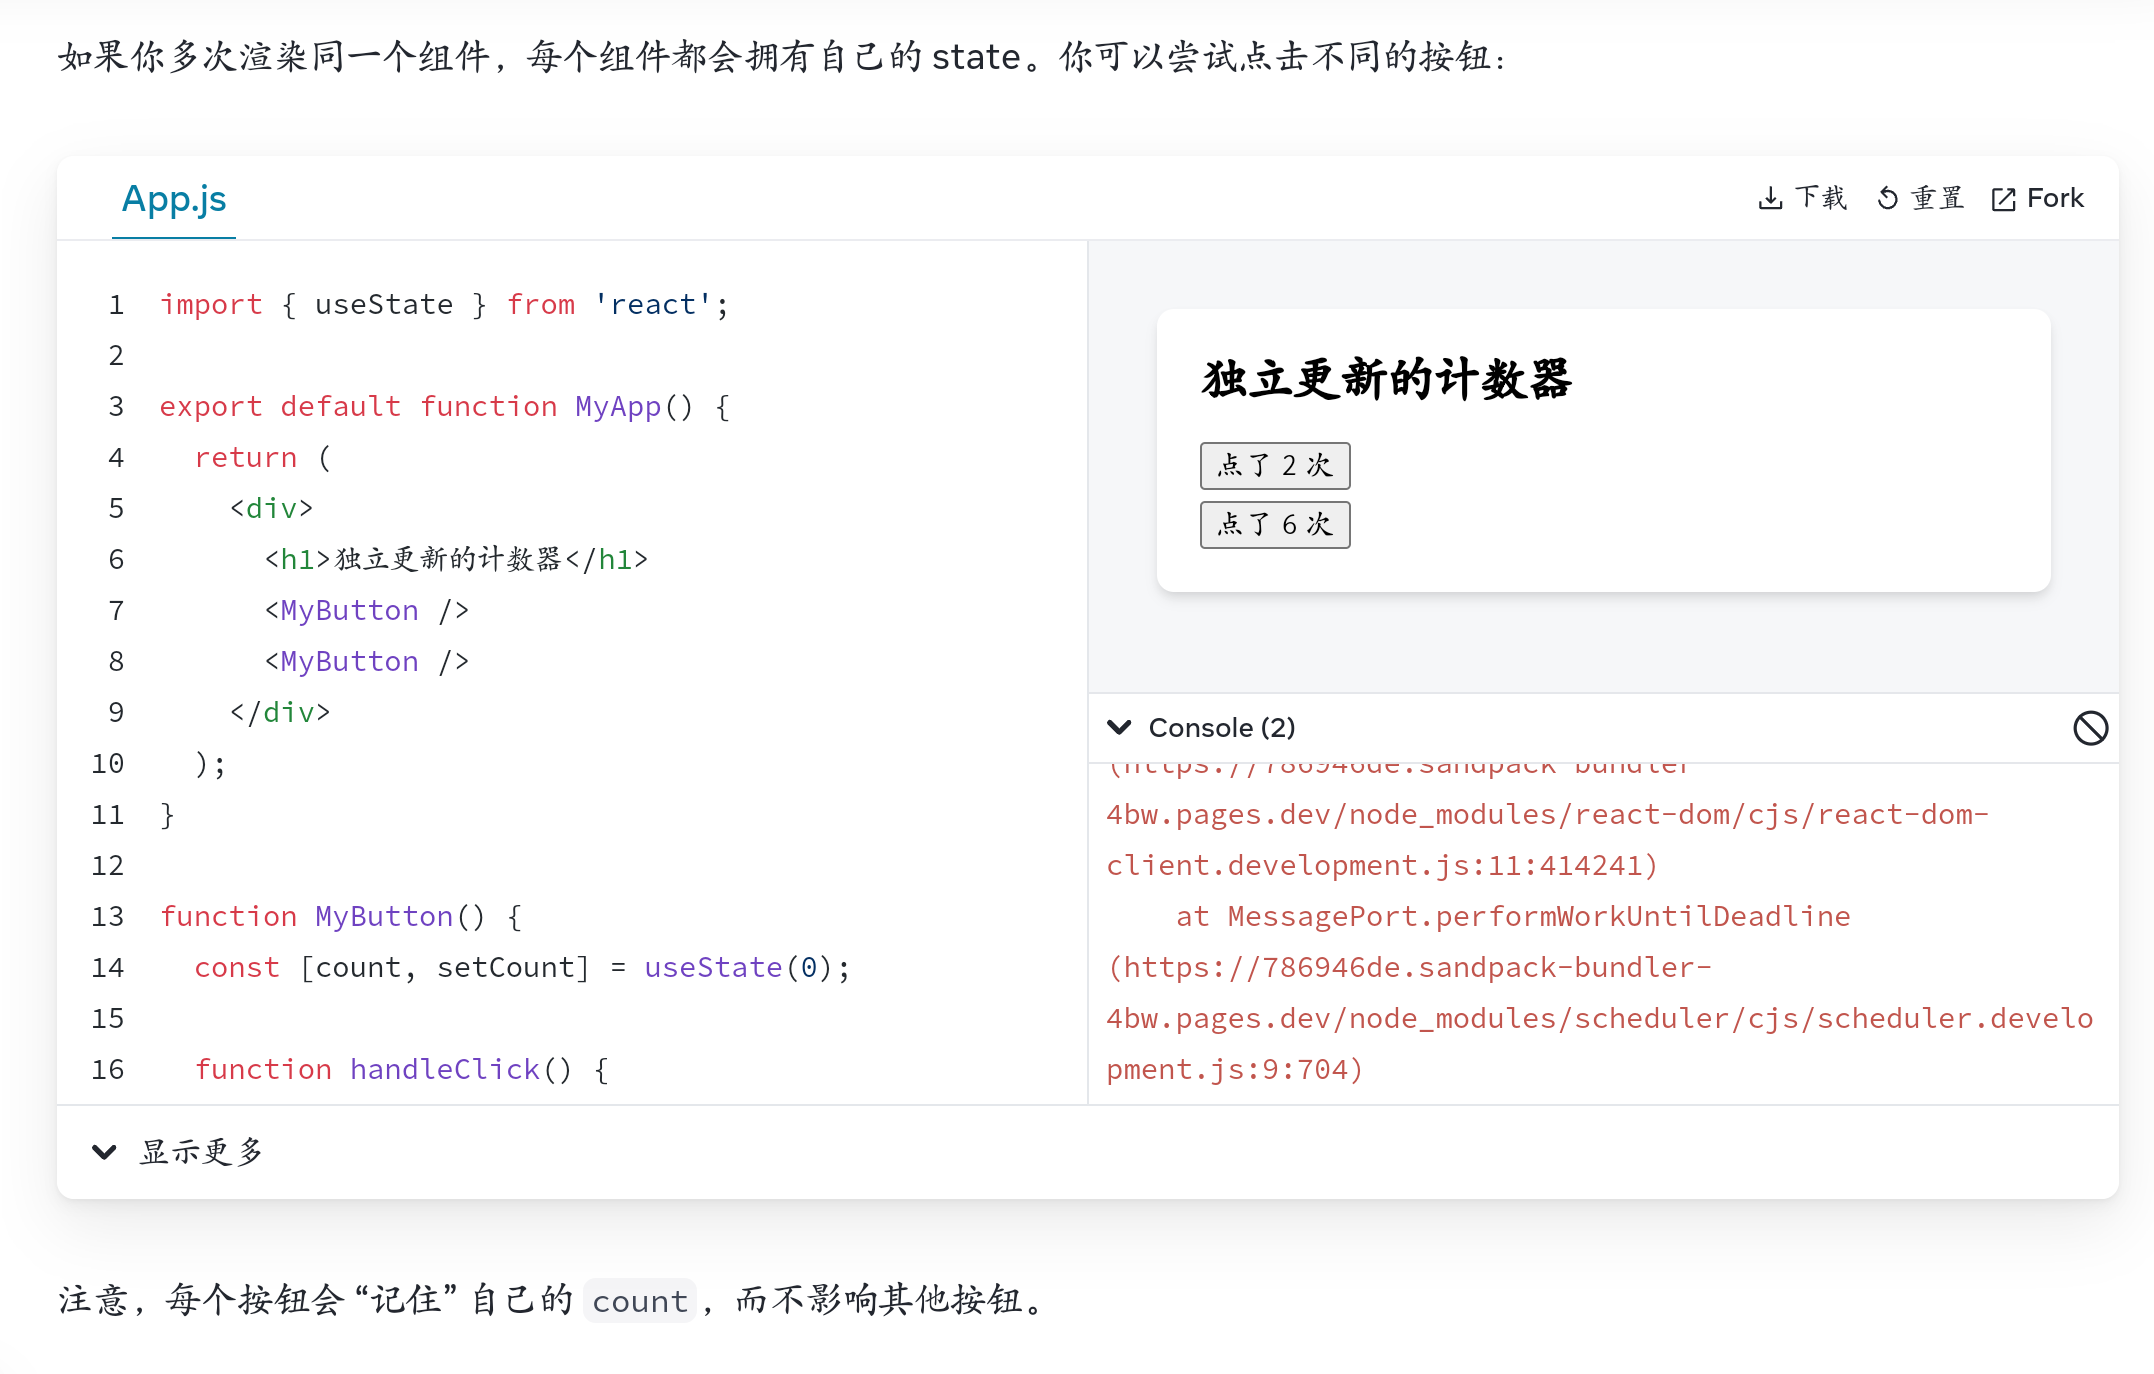Click line number 13 in the gutter
The height and width of the screenshot is (1374, 2154).
click(x=108, y=917)
